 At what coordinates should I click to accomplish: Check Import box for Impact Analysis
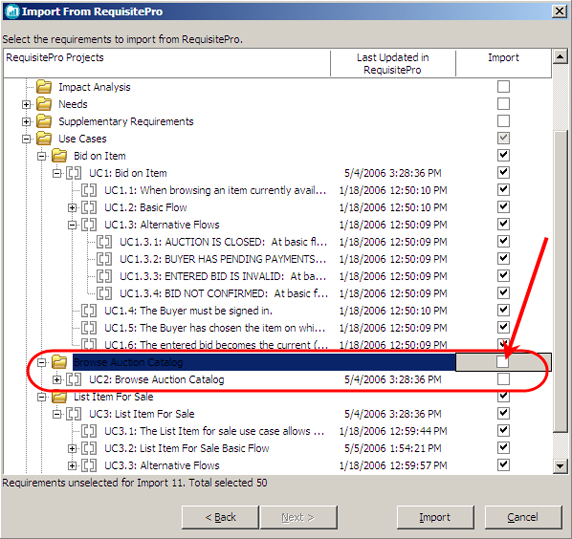pyautogui.click(x=503, y=87)
